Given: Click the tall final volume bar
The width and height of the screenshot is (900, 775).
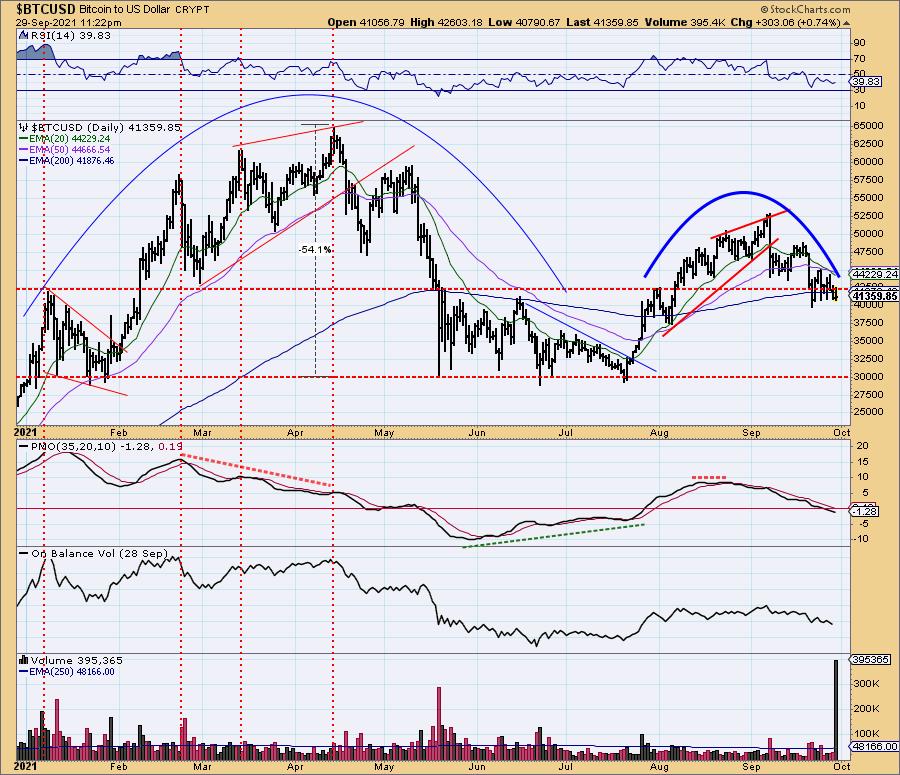Looking at the screenshot, I should (836, 710).
